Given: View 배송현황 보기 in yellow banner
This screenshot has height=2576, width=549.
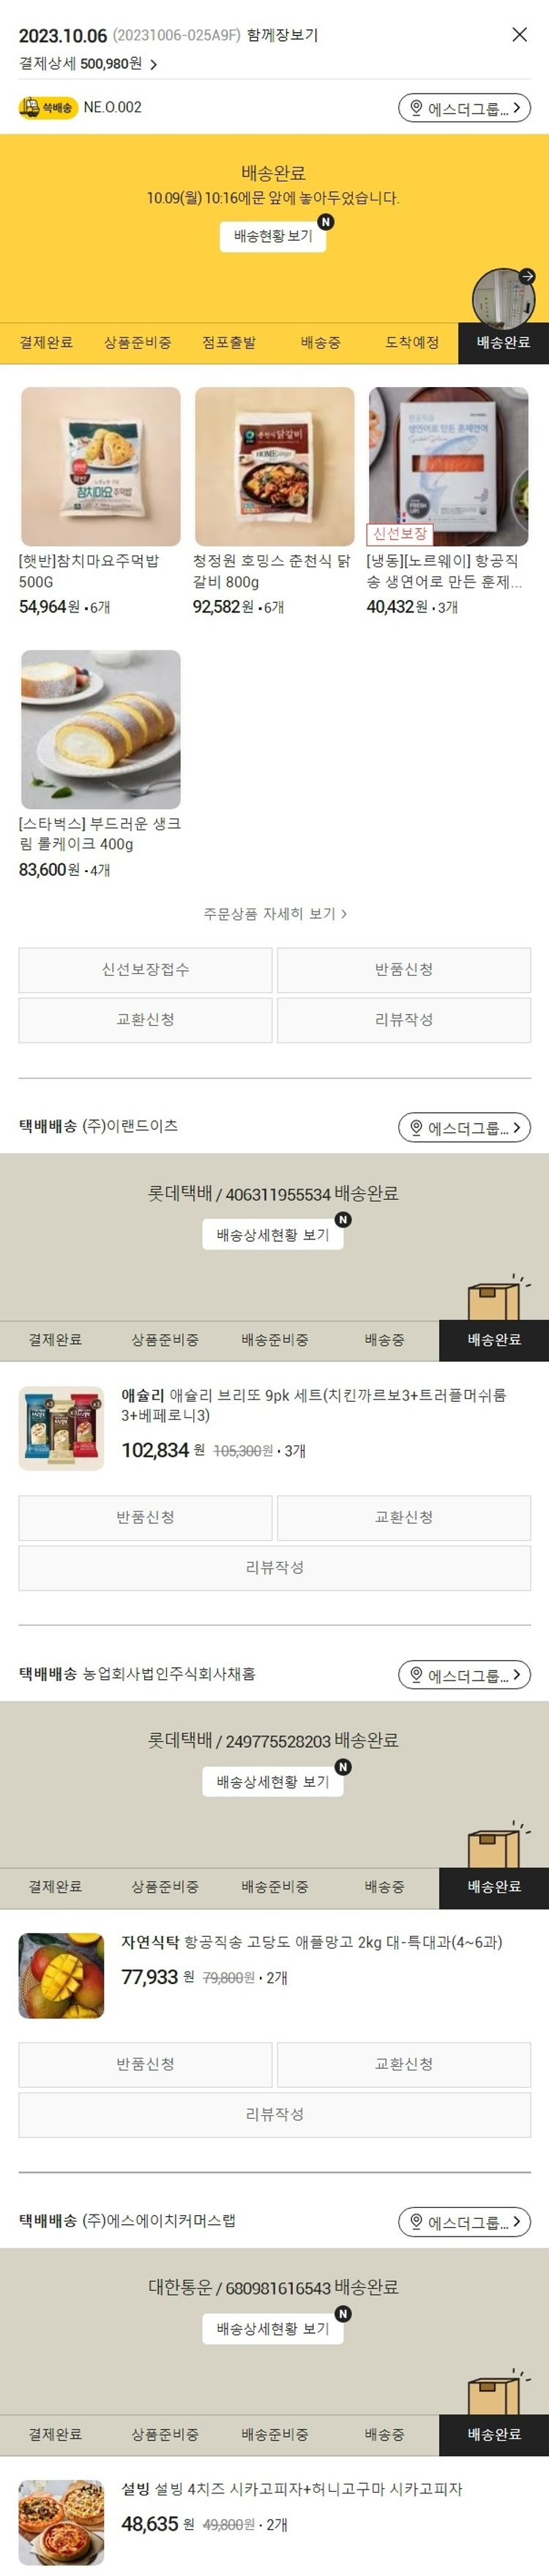Looking at the screenshot, I should (x=273, y=236).
